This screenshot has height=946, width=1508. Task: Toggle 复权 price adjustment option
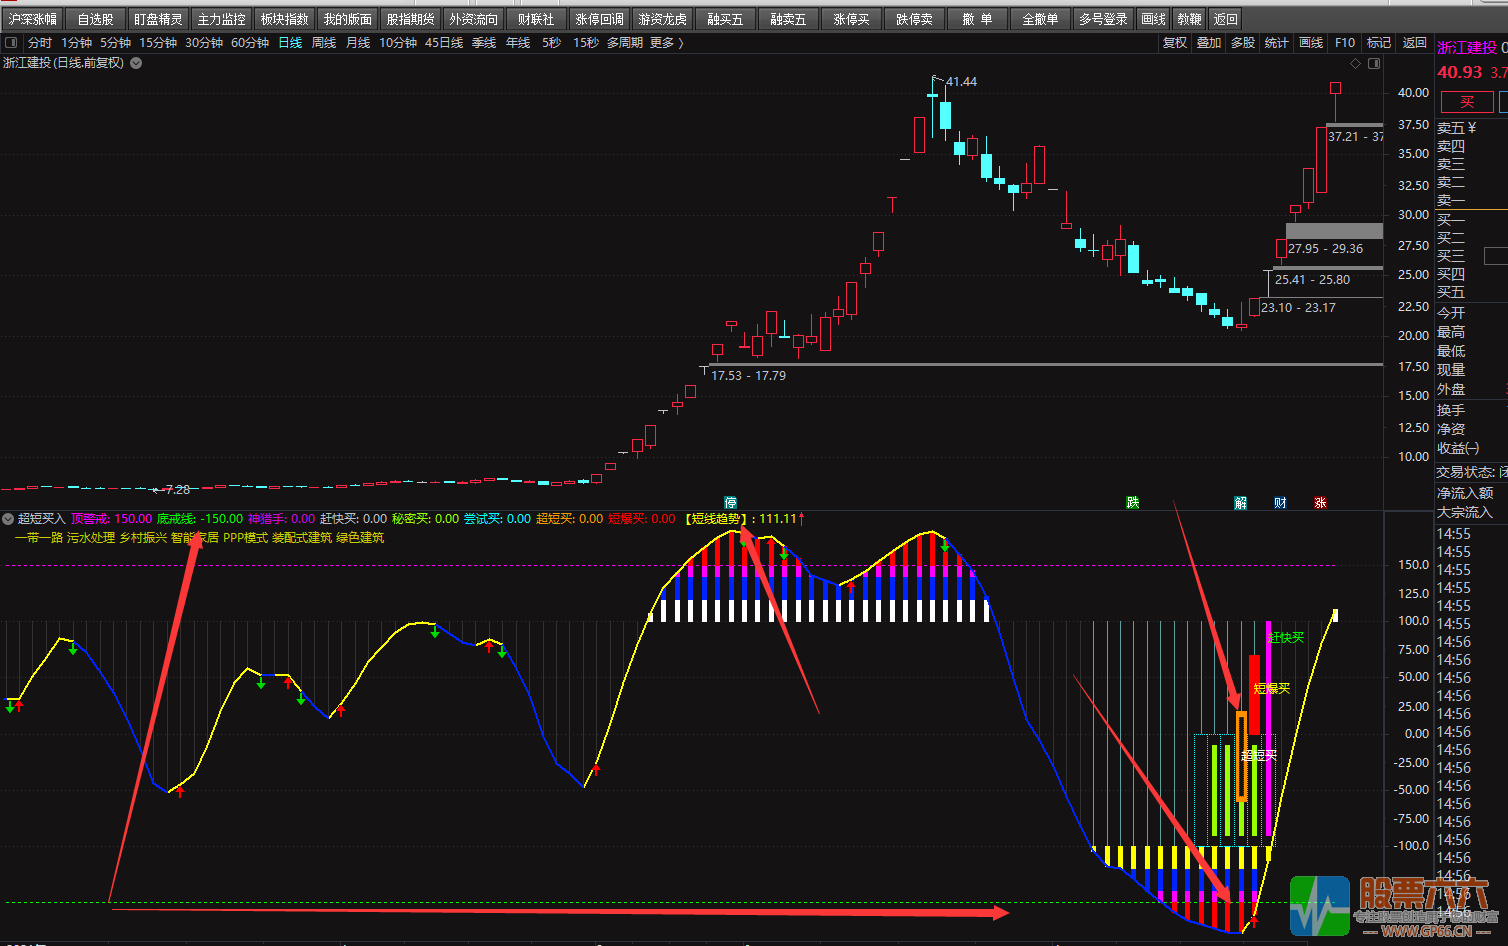[1175, 43]
